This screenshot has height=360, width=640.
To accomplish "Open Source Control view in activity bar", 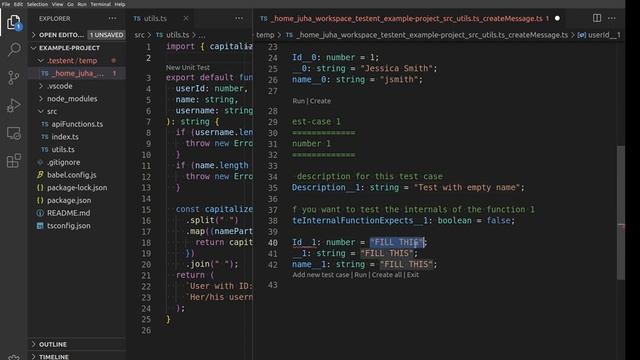I will click(x=14, y=77).
